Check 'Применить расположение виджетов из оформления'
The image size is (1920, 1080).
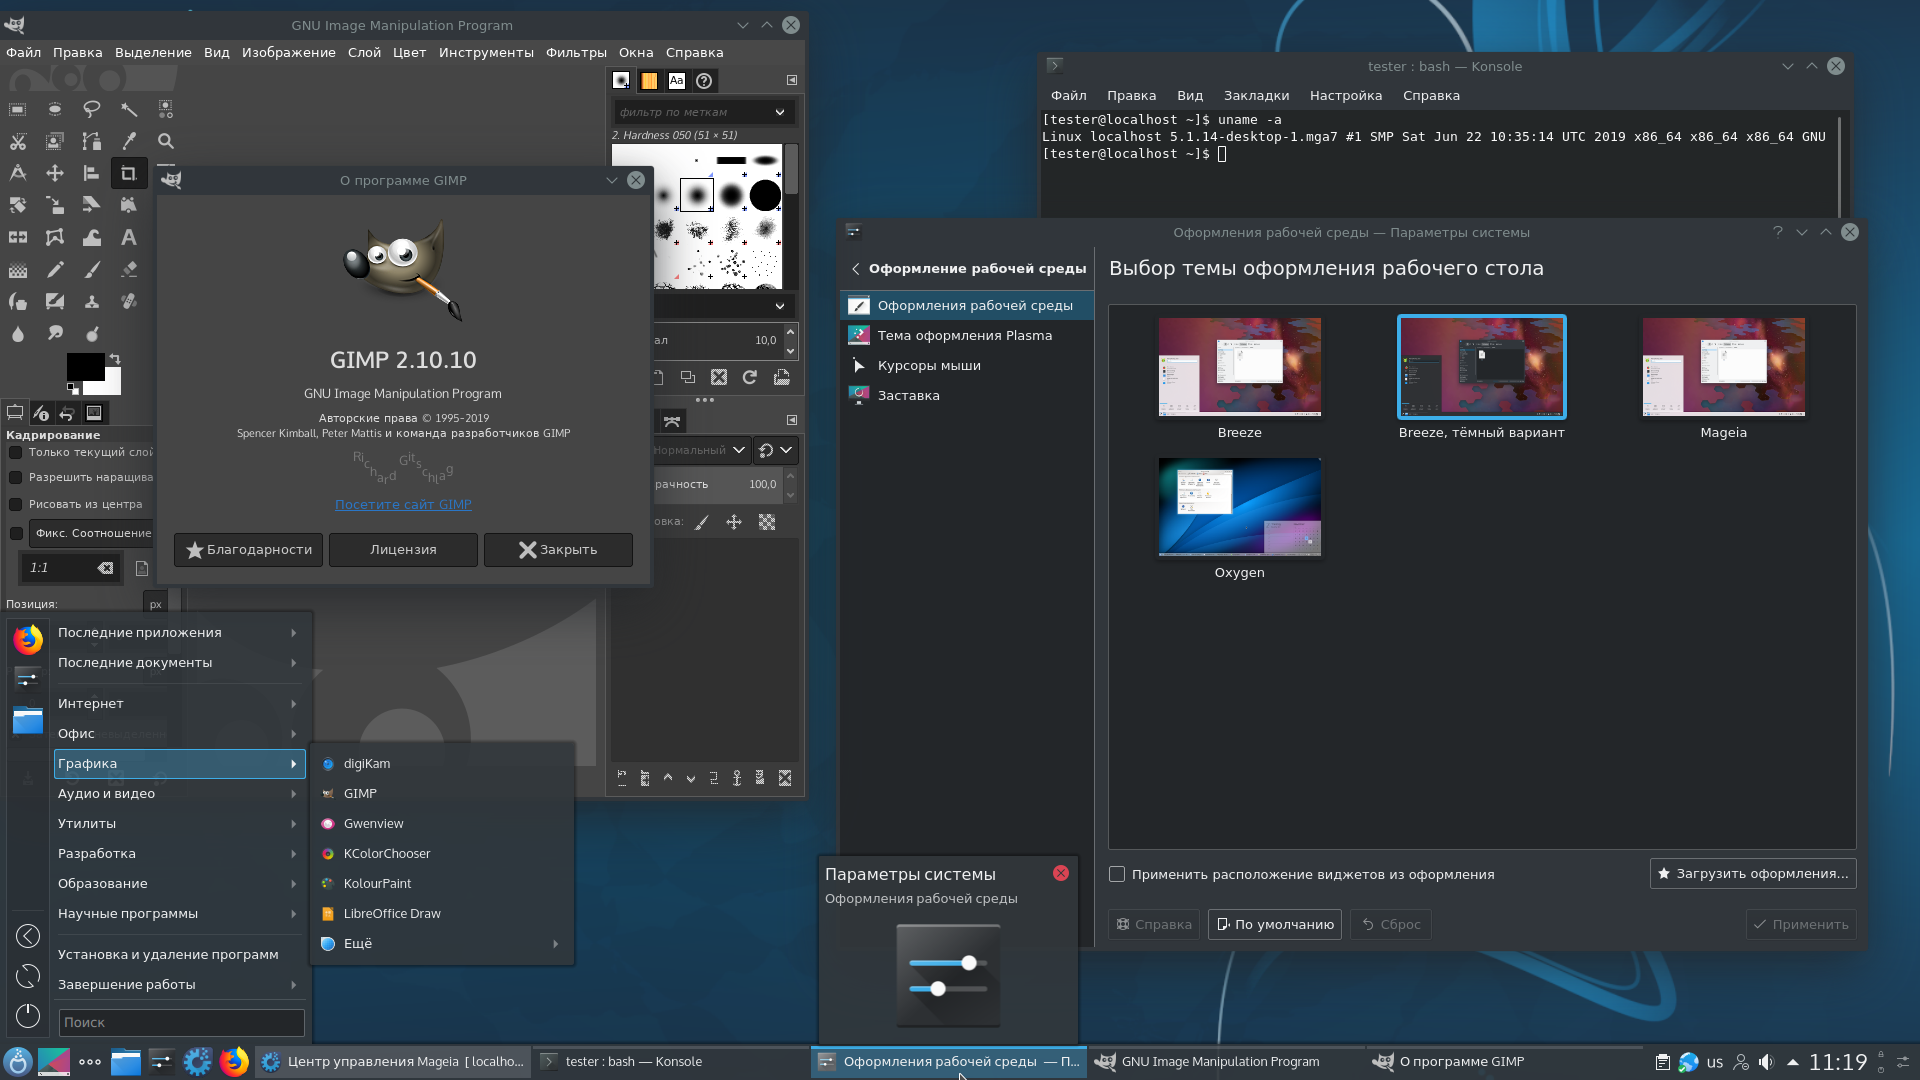[x=1117, y=874]
